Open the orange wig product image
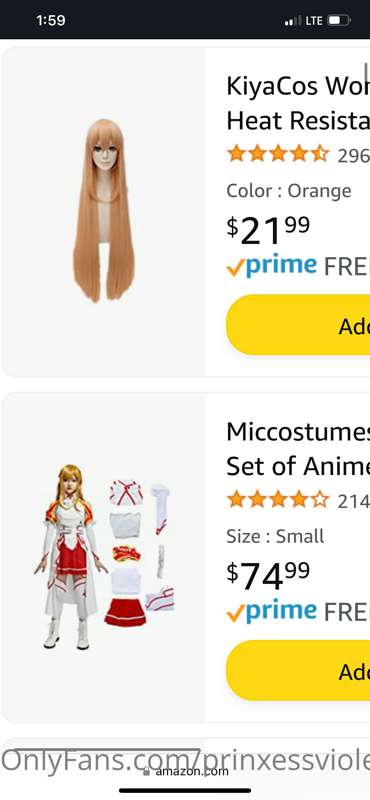 coord(104,211)
